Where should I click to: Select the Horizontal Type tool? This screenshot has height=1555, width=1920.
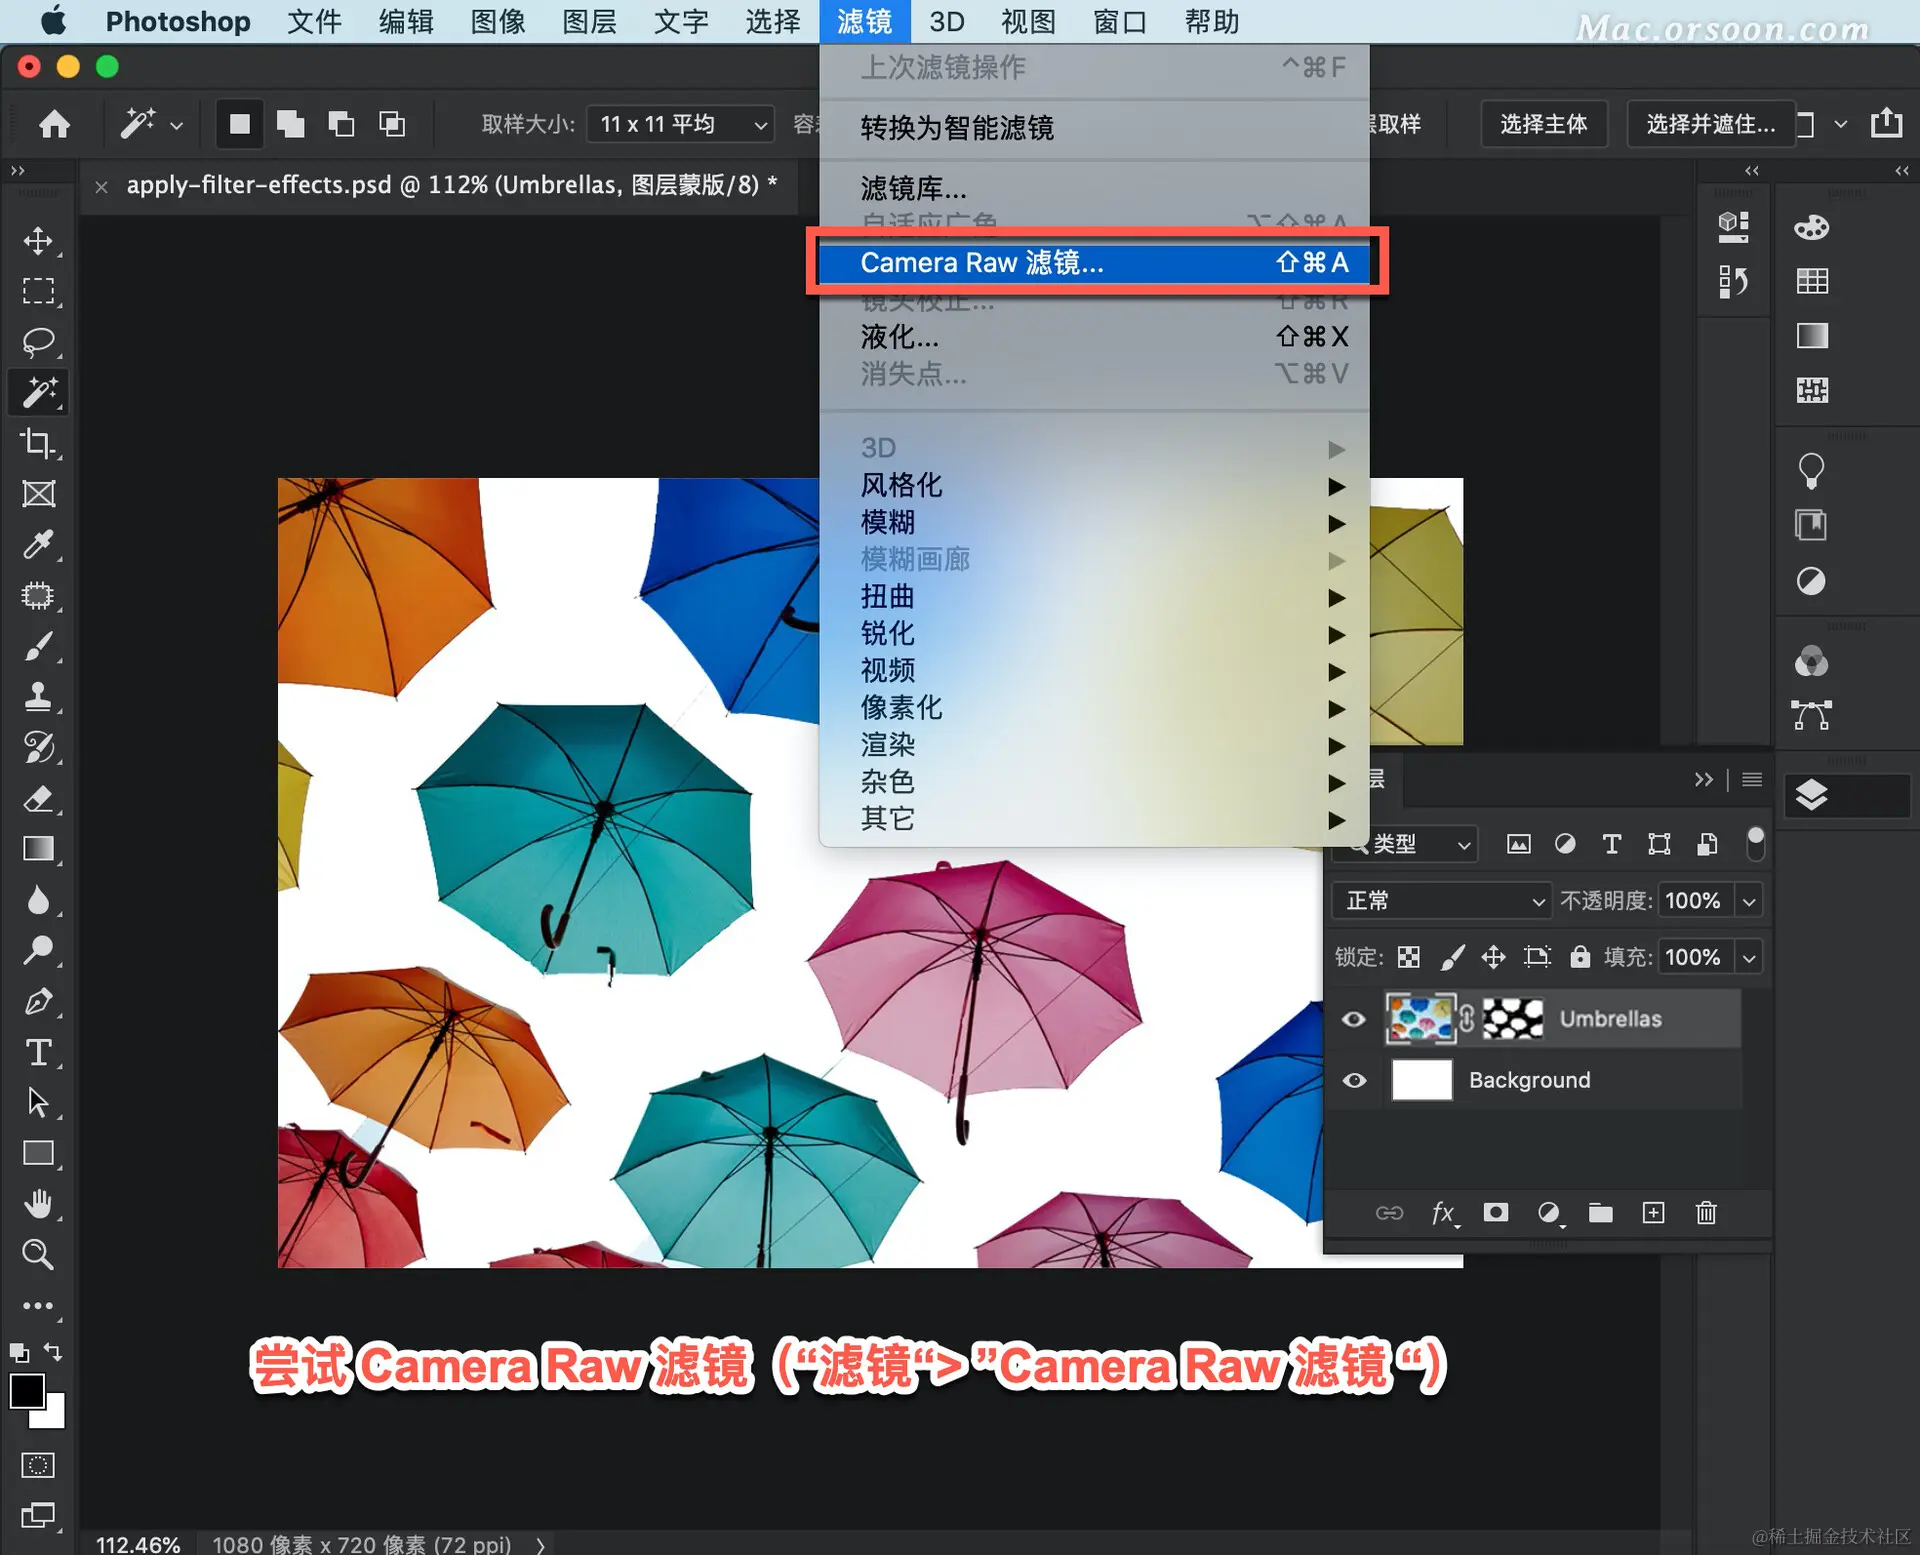pyautogui.click(x=38, y=1052)
